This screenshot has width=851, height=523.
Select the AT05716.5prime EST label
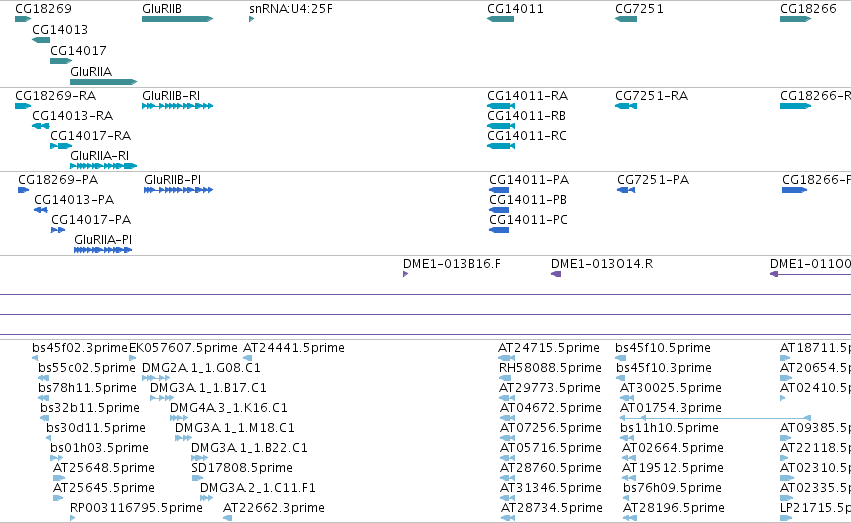(551, 448)
